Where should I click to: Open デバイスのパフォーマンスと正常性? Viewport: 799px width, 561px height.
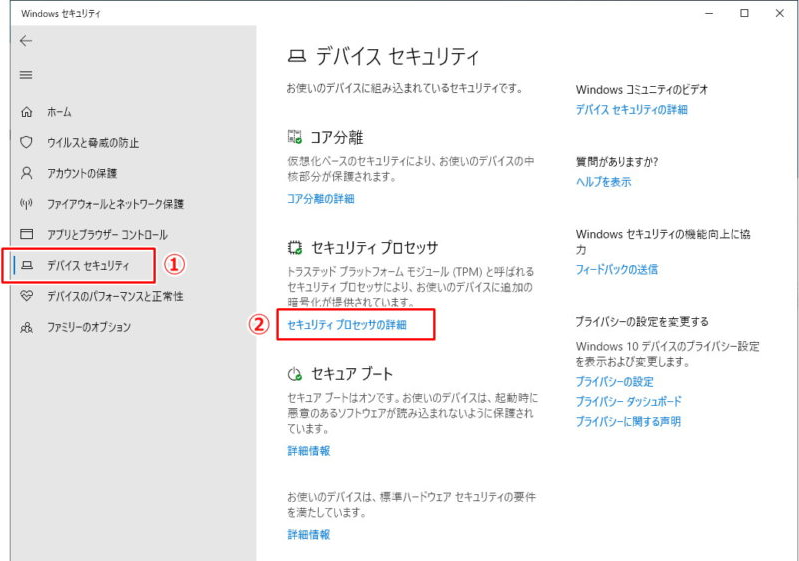[115, 296]
